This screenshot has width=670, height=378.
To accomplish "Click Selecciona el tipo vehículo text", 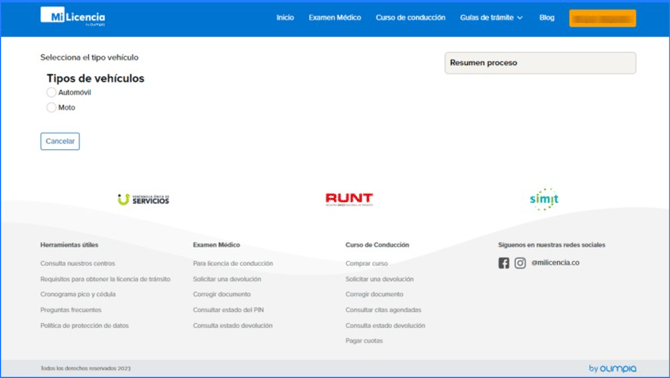I will [x=89, y=57].
